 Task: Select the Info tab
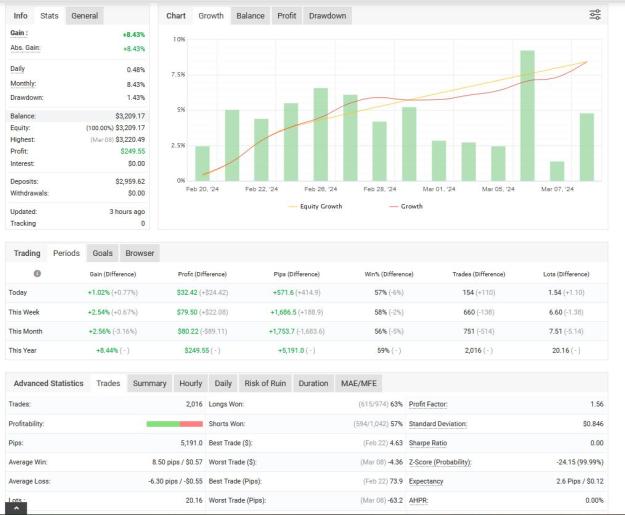20,16
